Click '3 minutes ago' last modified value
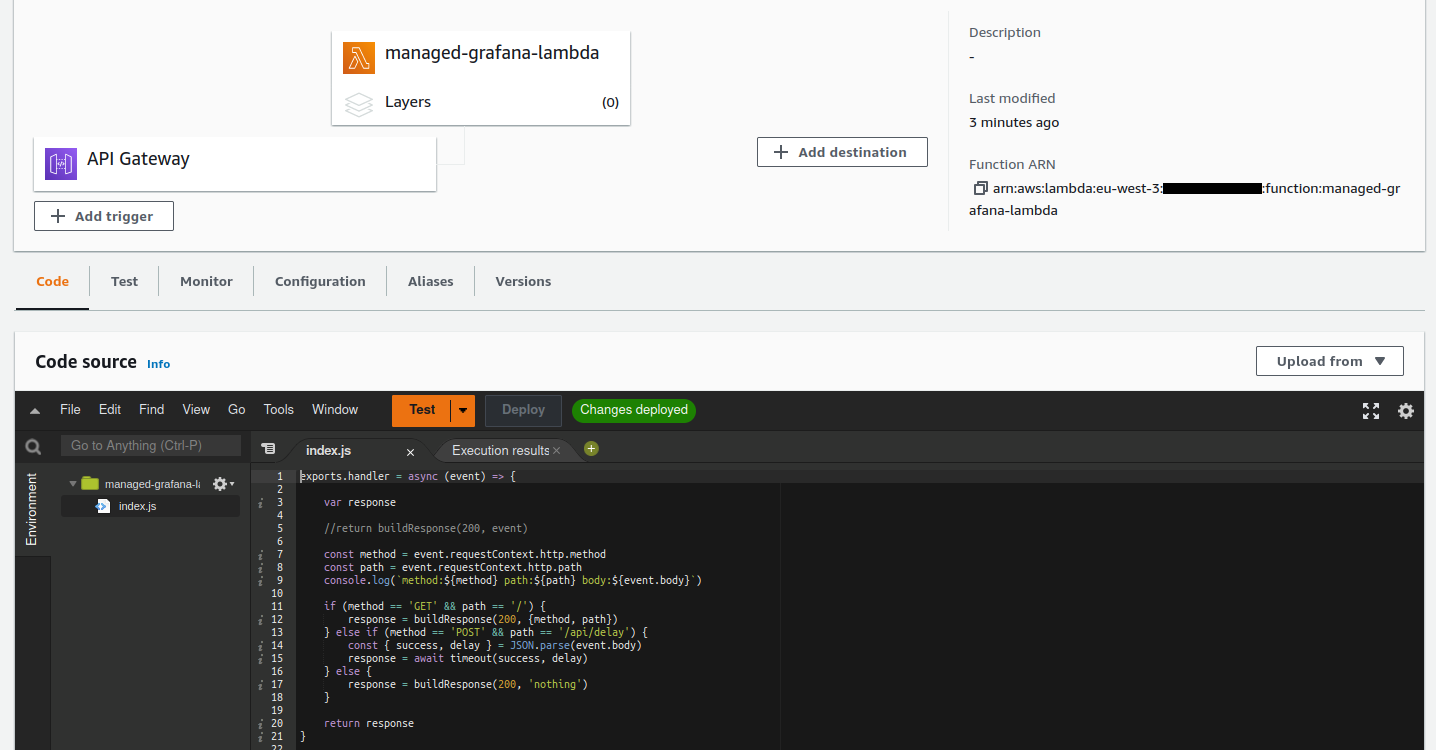Viewport: 1436px width, 750px height. point(1014,123)
